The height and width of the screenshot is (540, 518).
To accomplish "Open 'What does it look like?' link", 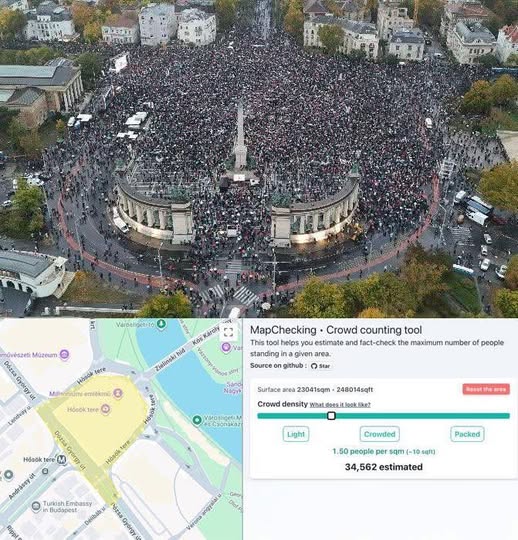I will [x=340, y=405].
